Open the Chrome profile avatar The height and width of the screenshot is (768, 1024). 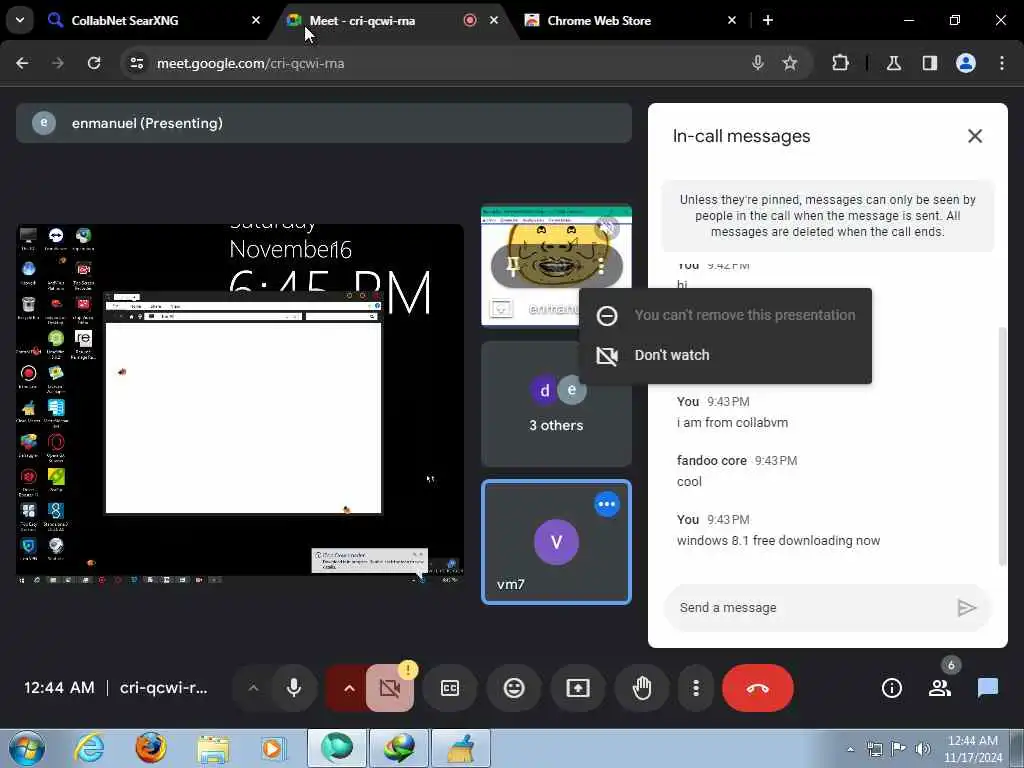[x=966, y=63]
